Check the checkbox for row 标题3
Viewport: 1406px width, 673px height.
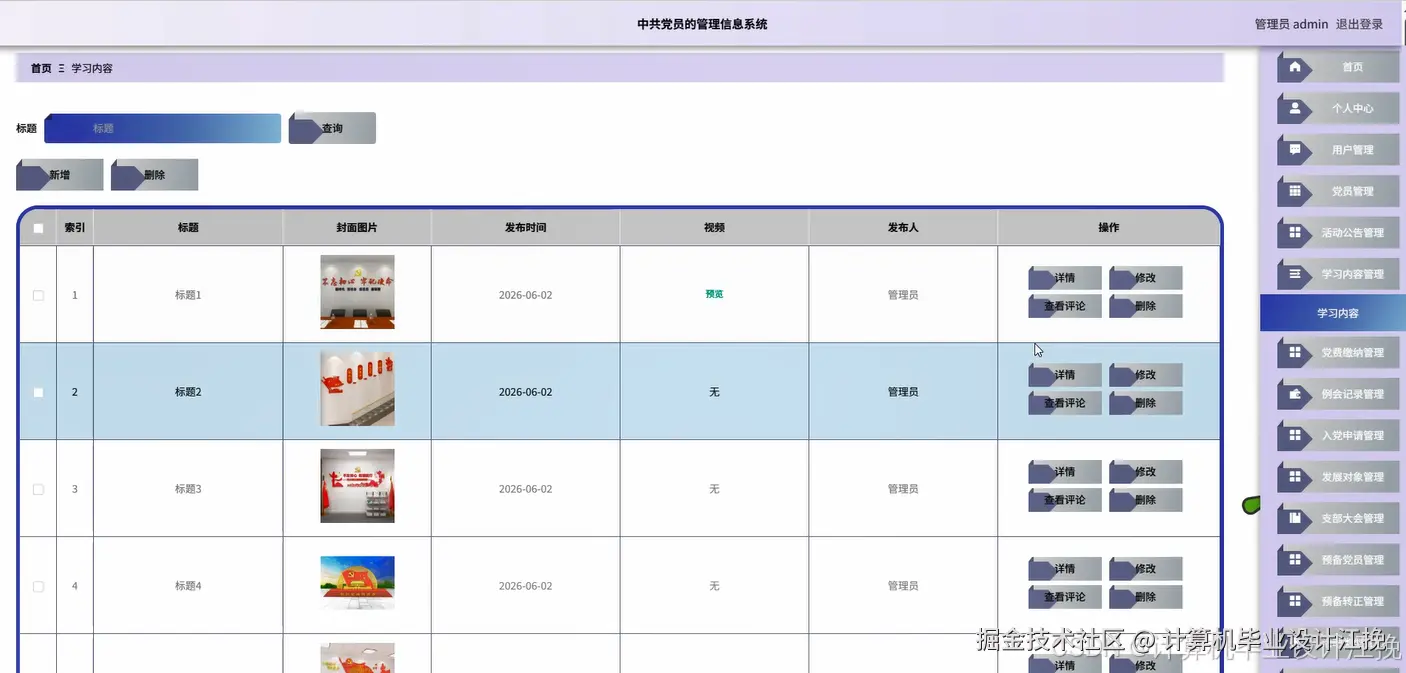point(38,490)
